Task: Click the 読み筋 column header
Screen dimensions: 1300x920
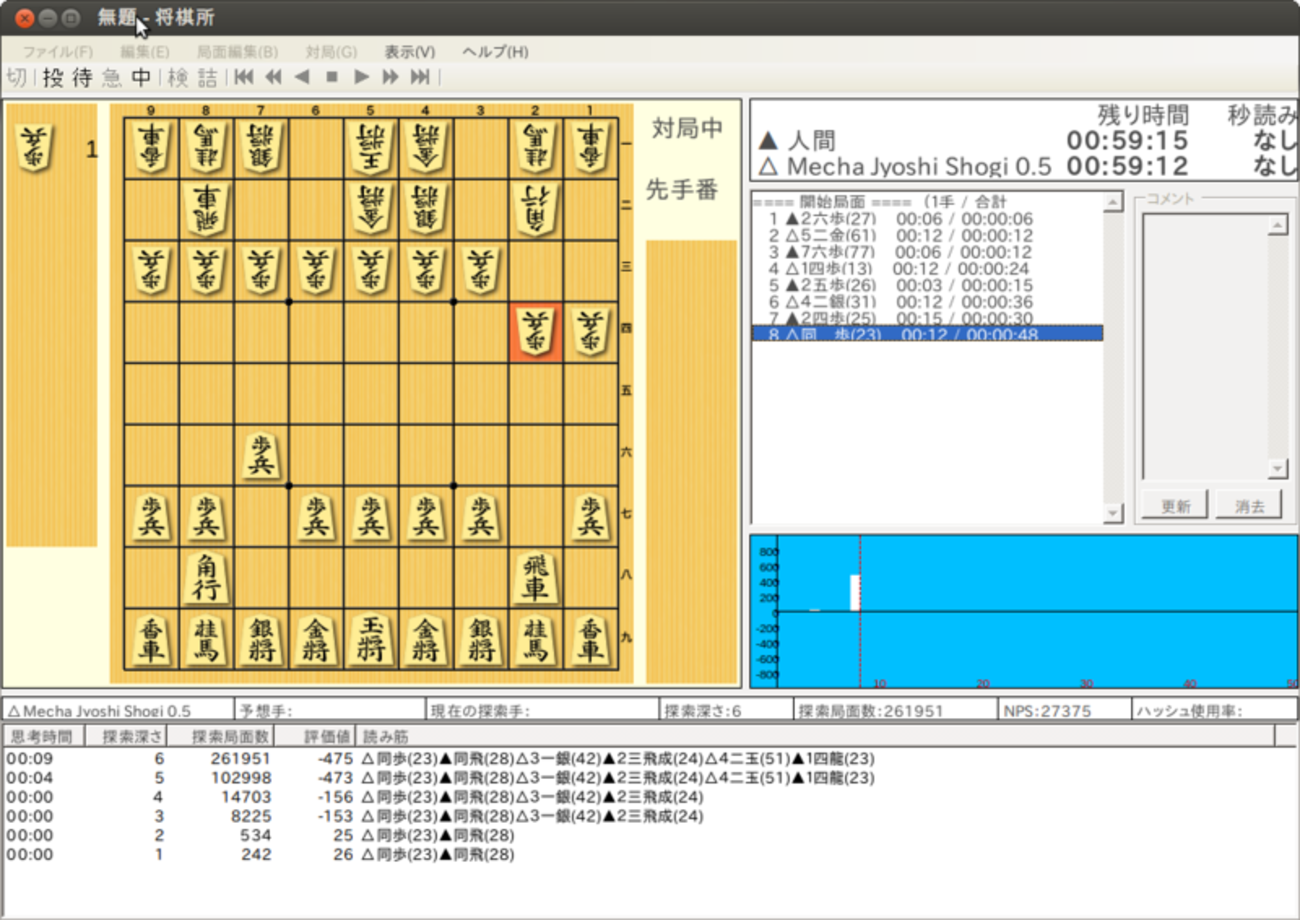Action: tap(815, 737)
